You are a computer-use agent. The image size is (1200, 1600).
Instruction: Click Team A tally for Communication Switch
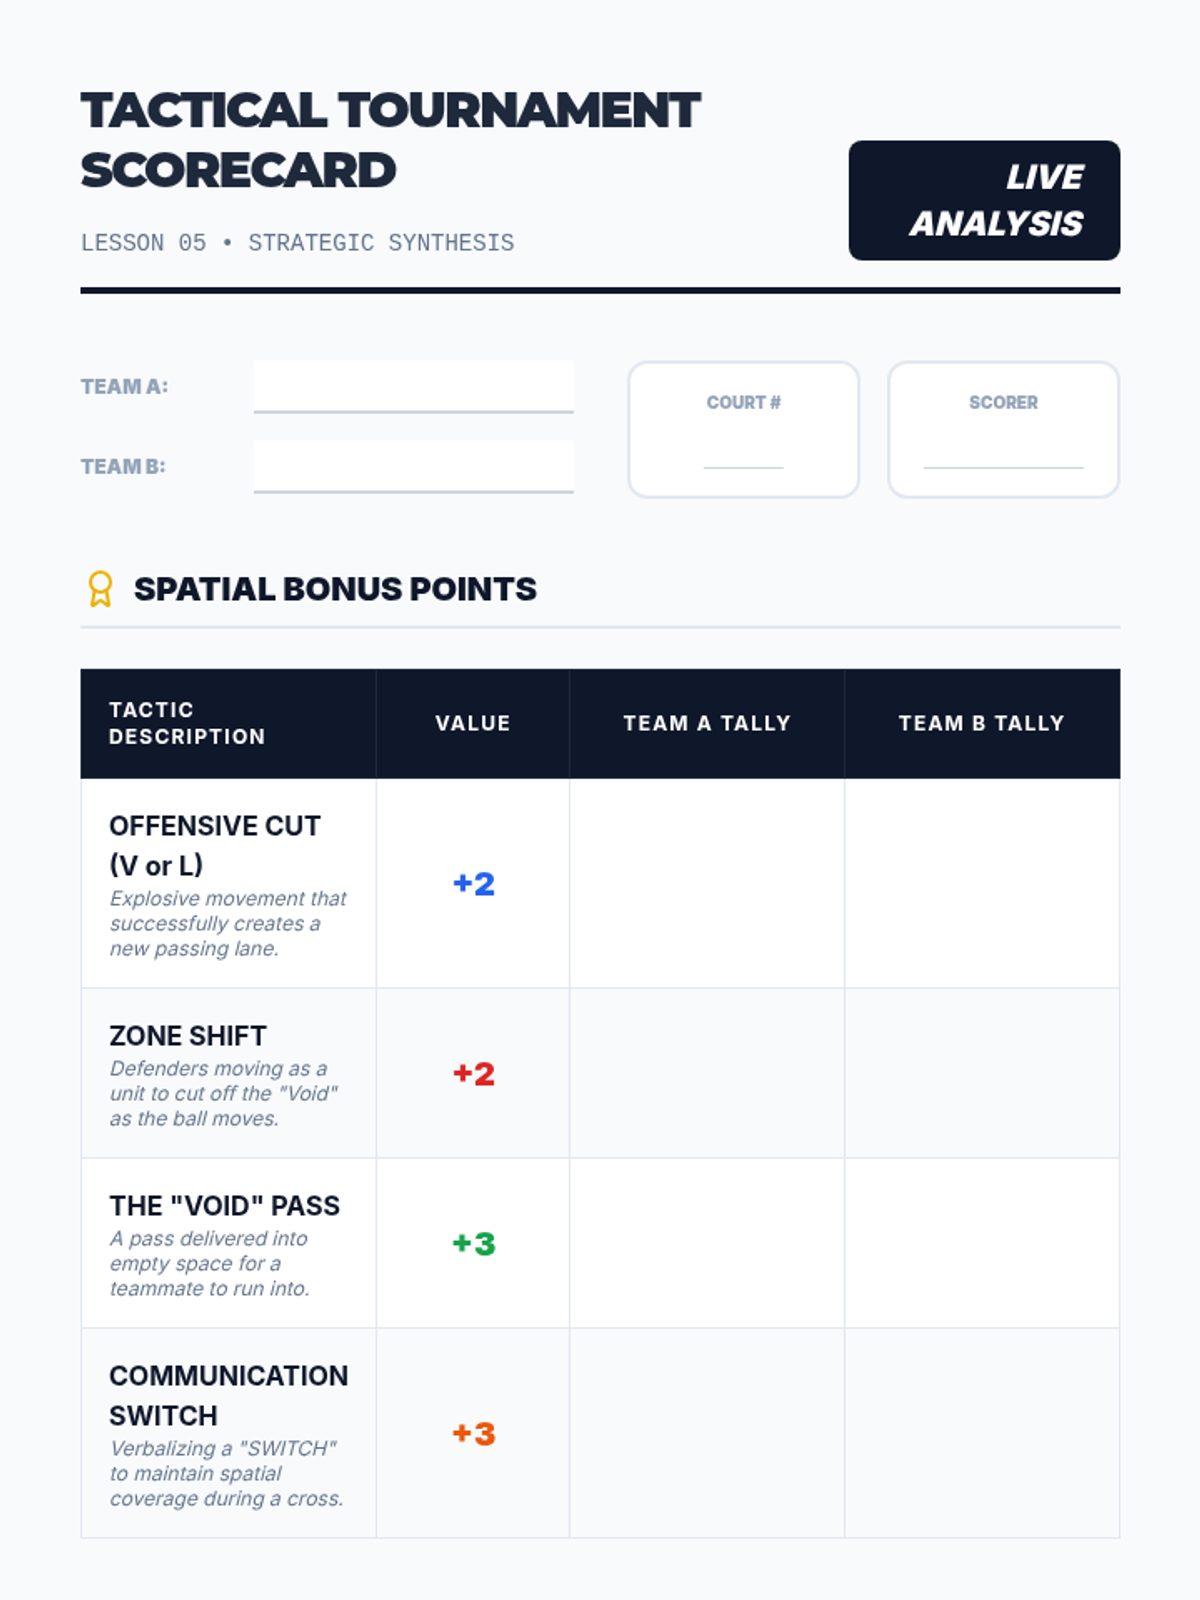pyautogui.click(x=707, y=1433)
